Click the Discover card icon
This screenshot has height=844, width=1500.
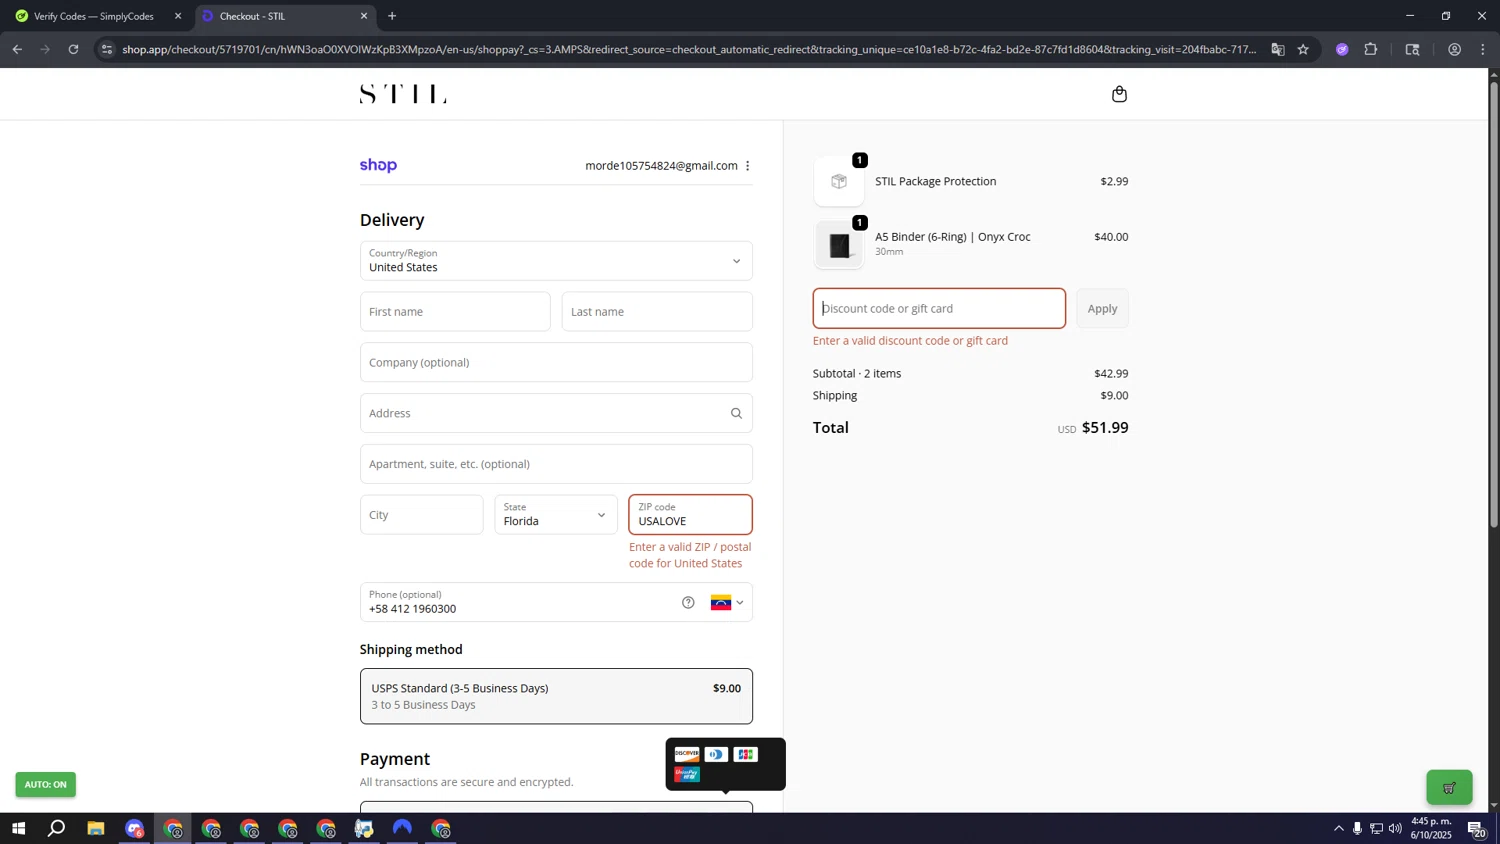click(x=687, y=754)
